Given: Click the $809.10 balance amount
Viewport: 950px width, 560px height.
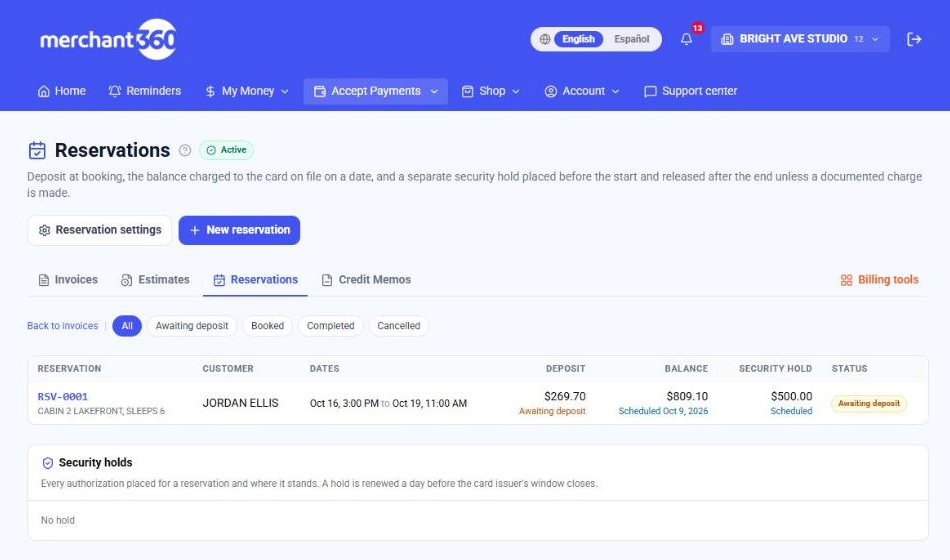Looking at the screenshot, I should pyautogui.click(x=687, y=397).
